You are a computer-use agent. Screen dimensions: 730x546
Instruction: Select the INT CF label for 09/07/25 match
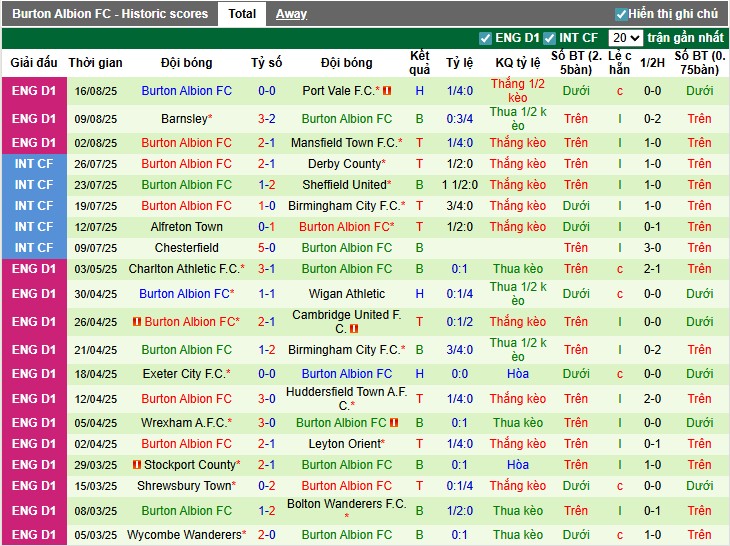[34, 248]
